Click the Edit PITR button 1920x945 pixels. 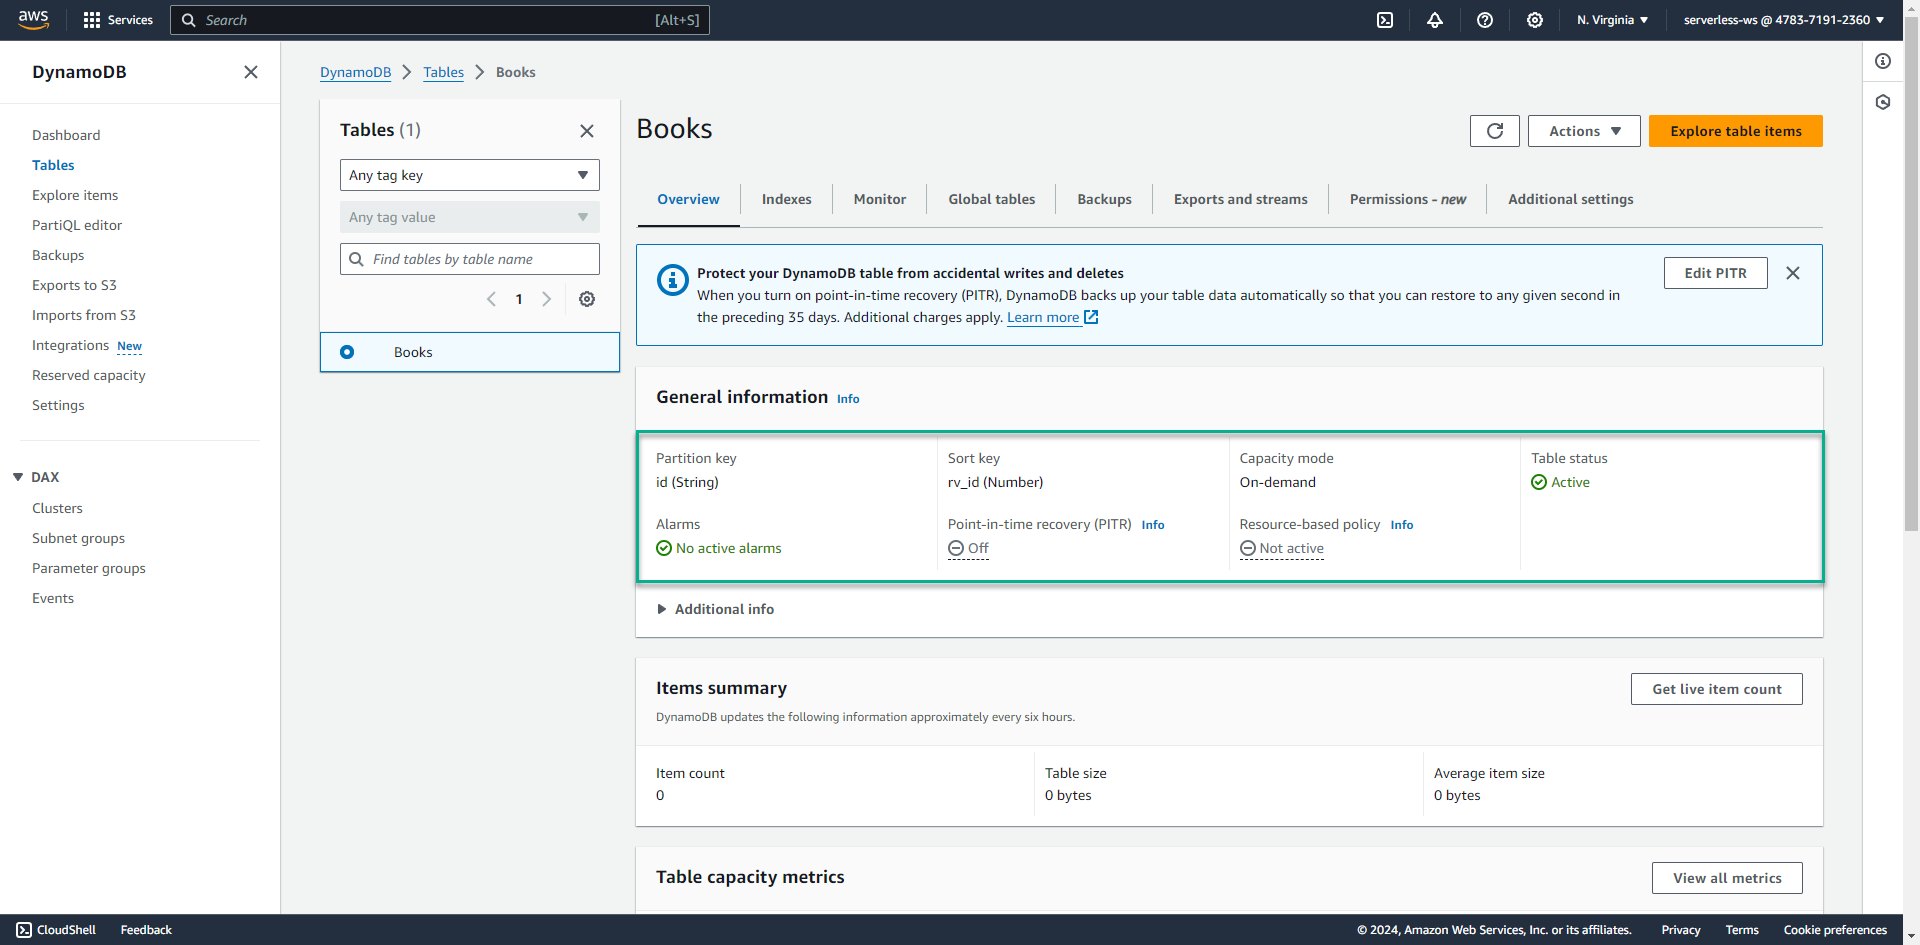point(1716,273)
